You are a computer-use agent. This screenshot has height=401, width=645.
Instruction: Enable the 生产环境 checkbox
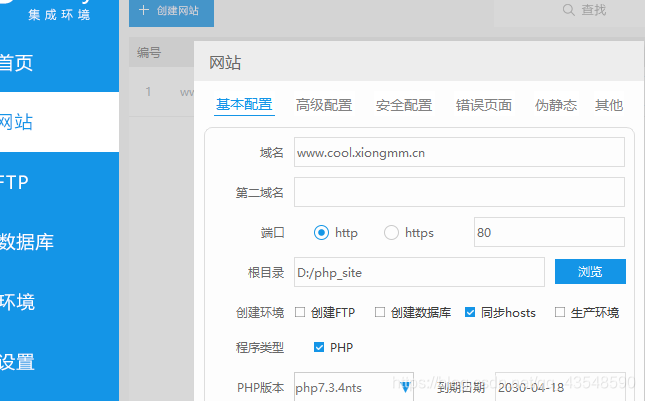click(560, 312)
